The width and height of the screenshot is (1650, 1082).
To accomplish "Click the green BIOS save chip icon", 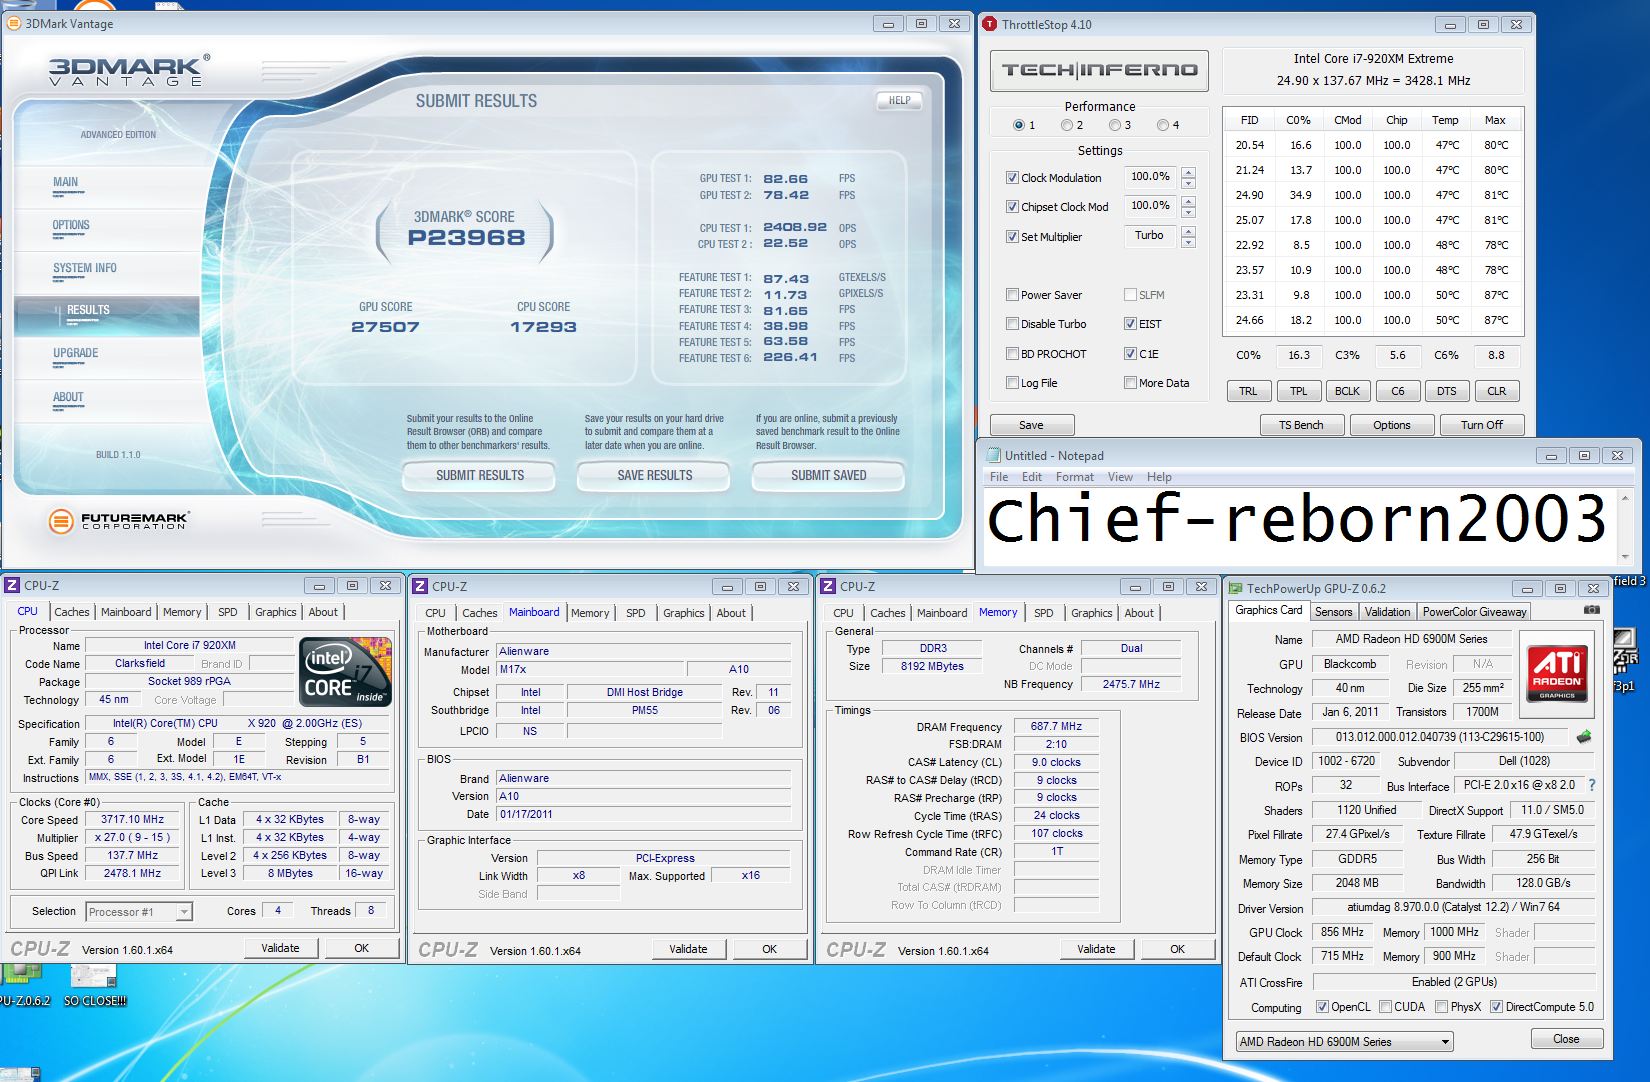I will pos(1584,737).
